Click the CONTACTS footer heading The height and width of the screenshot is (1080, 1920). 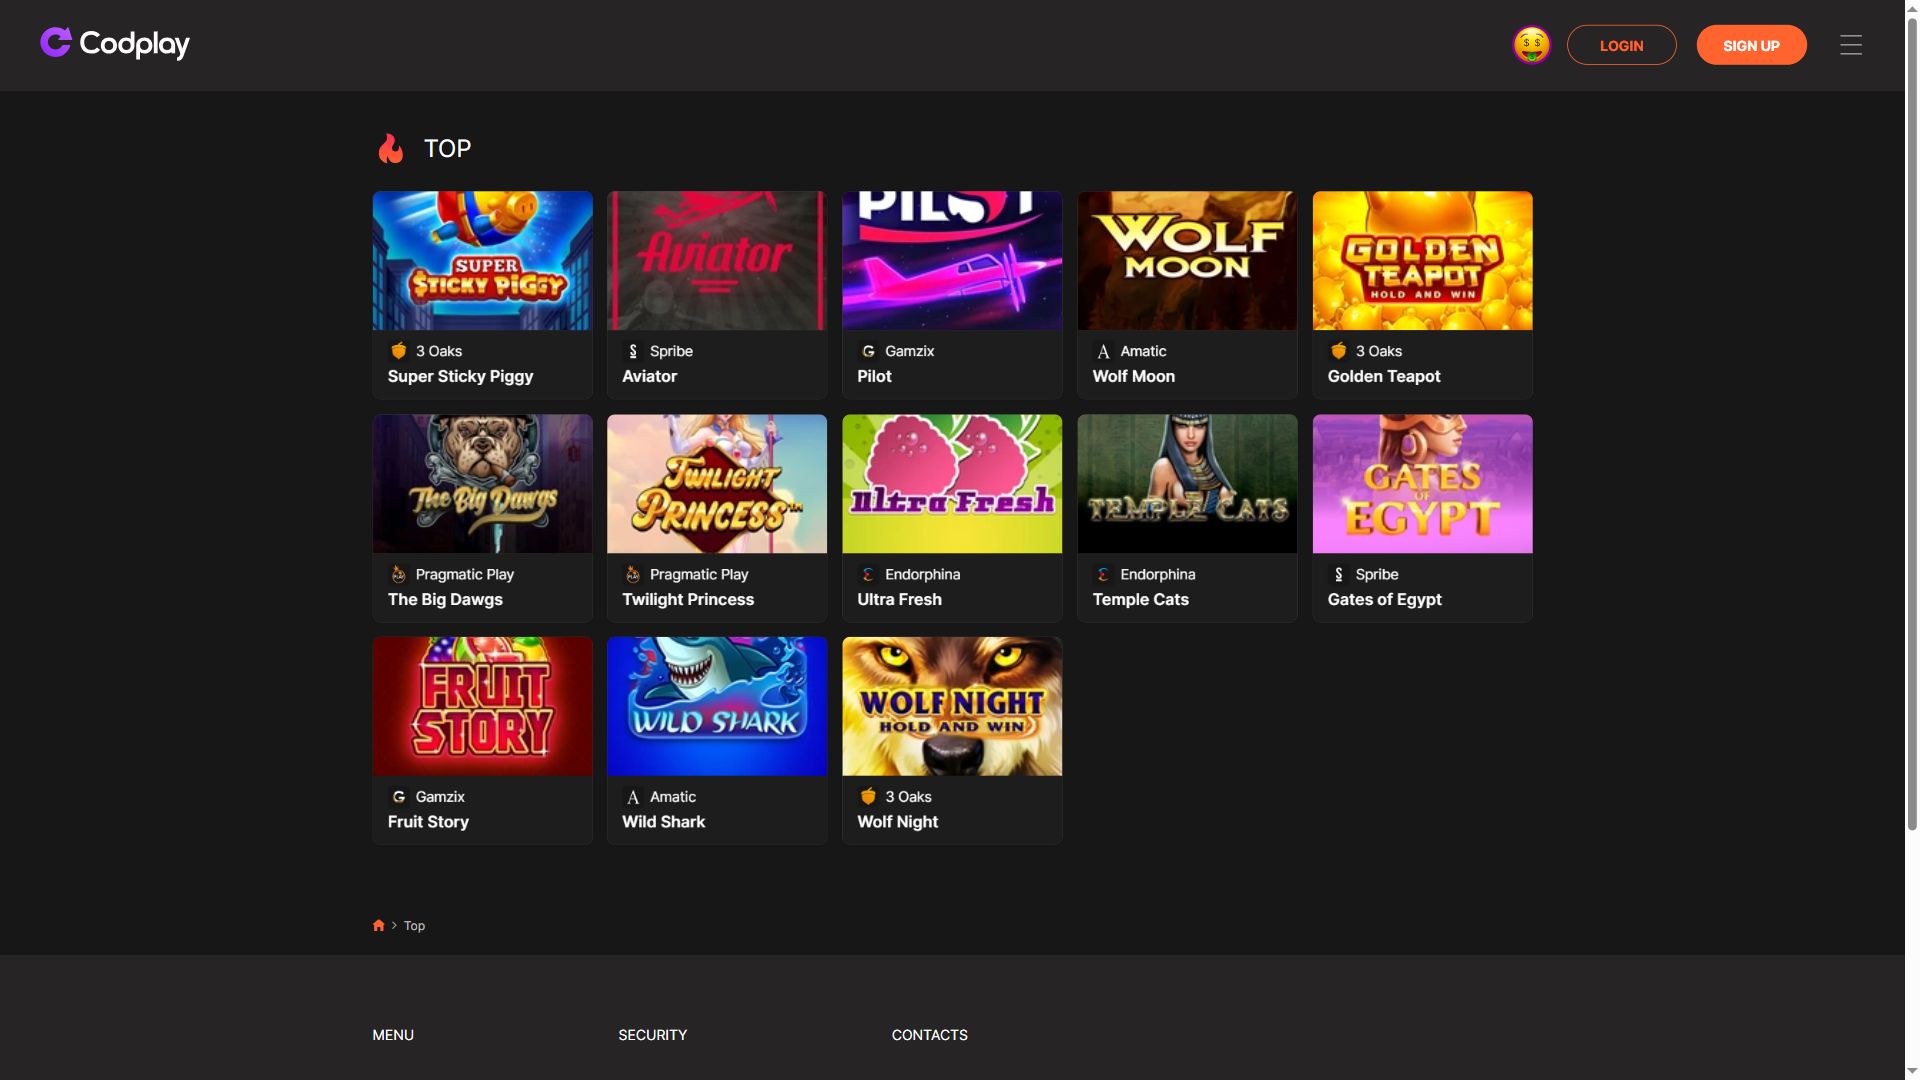[929, 1035]
